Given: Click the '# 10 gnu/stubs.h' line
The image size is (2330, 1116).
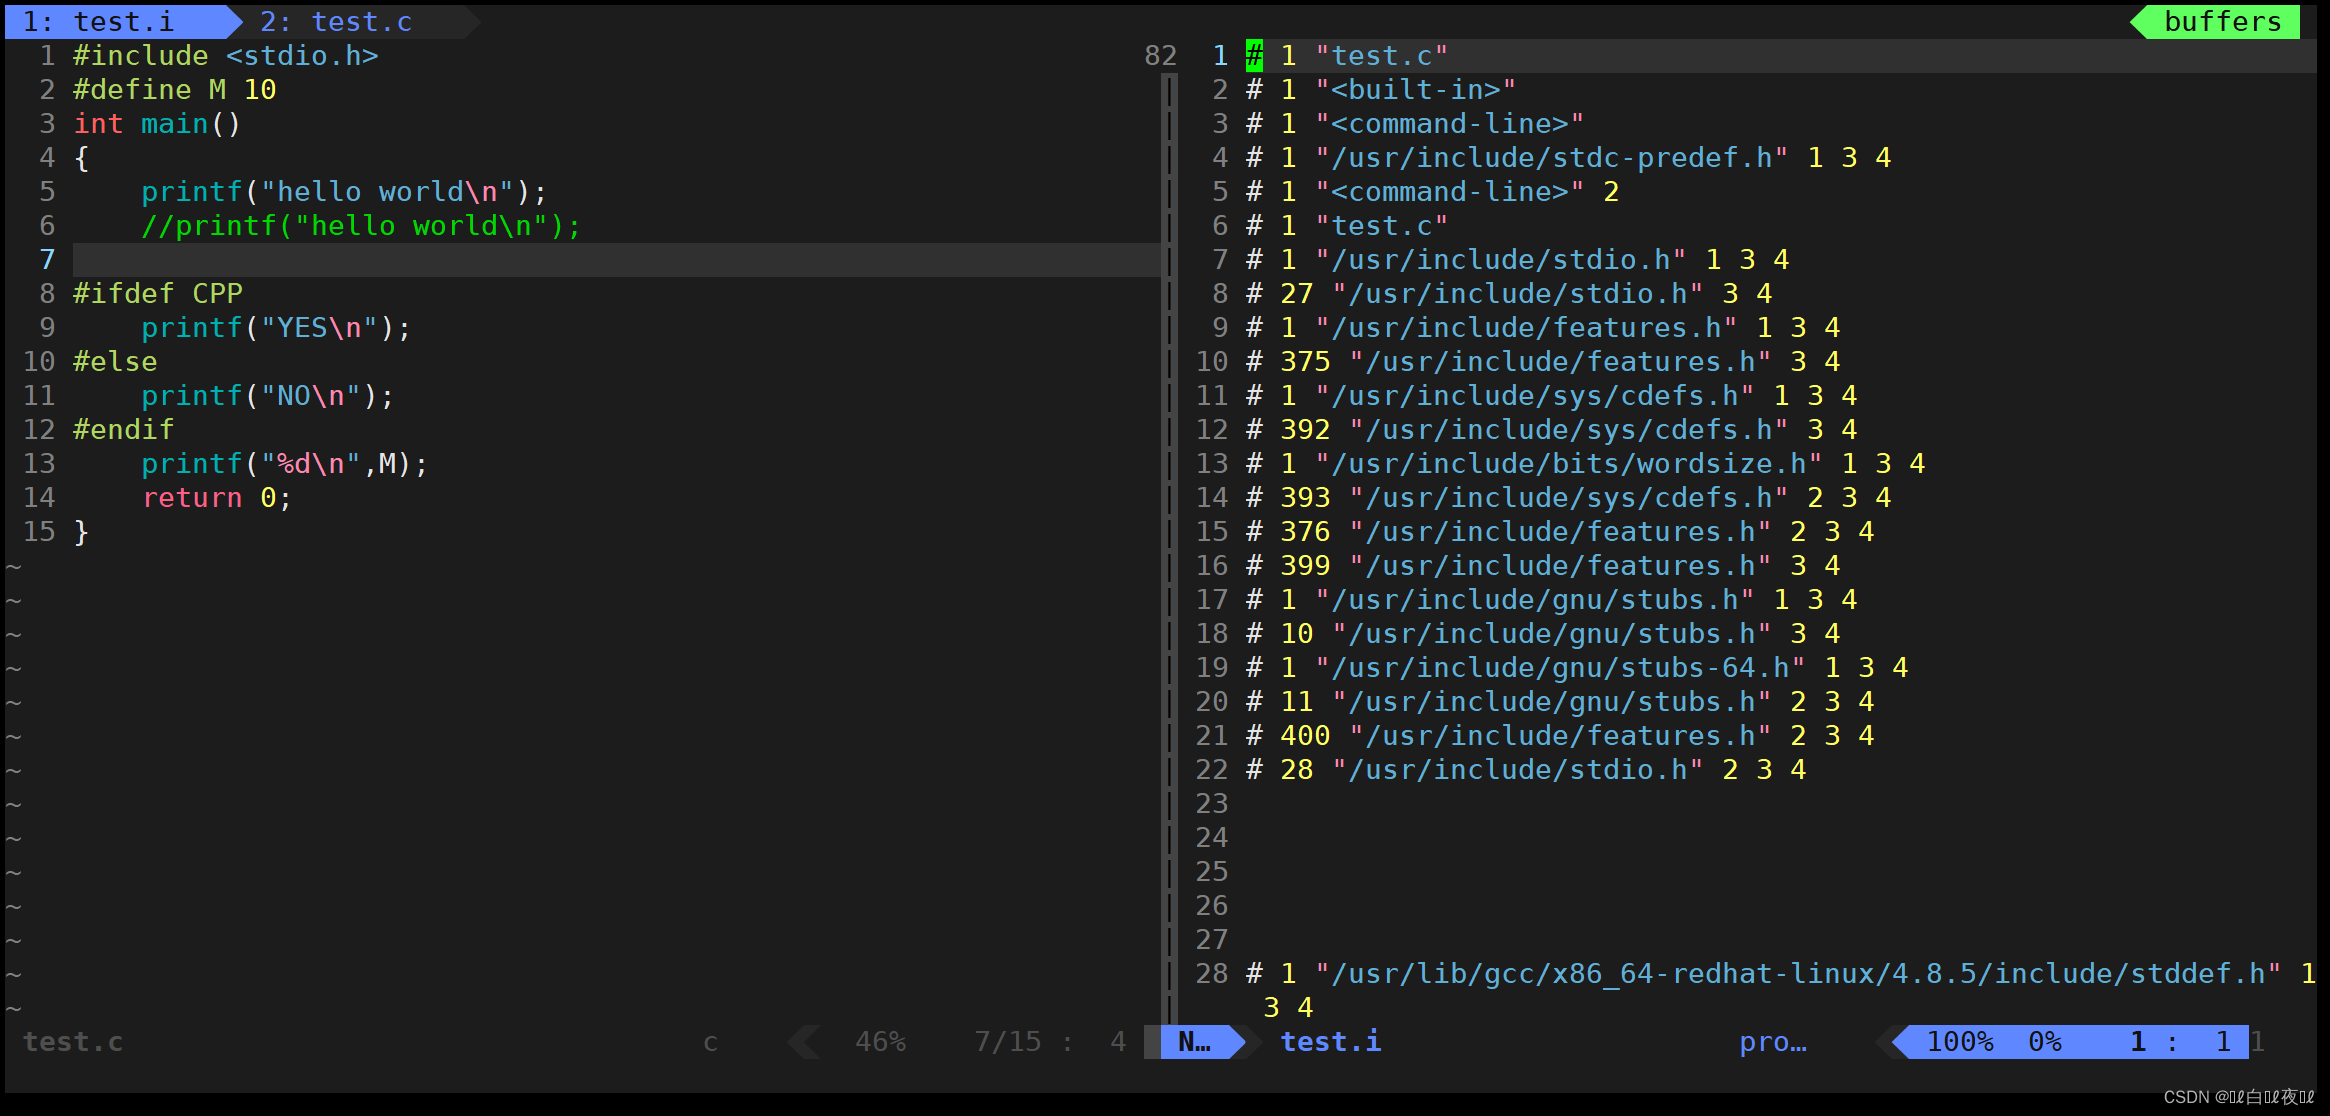Looking at the screenshot, I should point(1544,633).
